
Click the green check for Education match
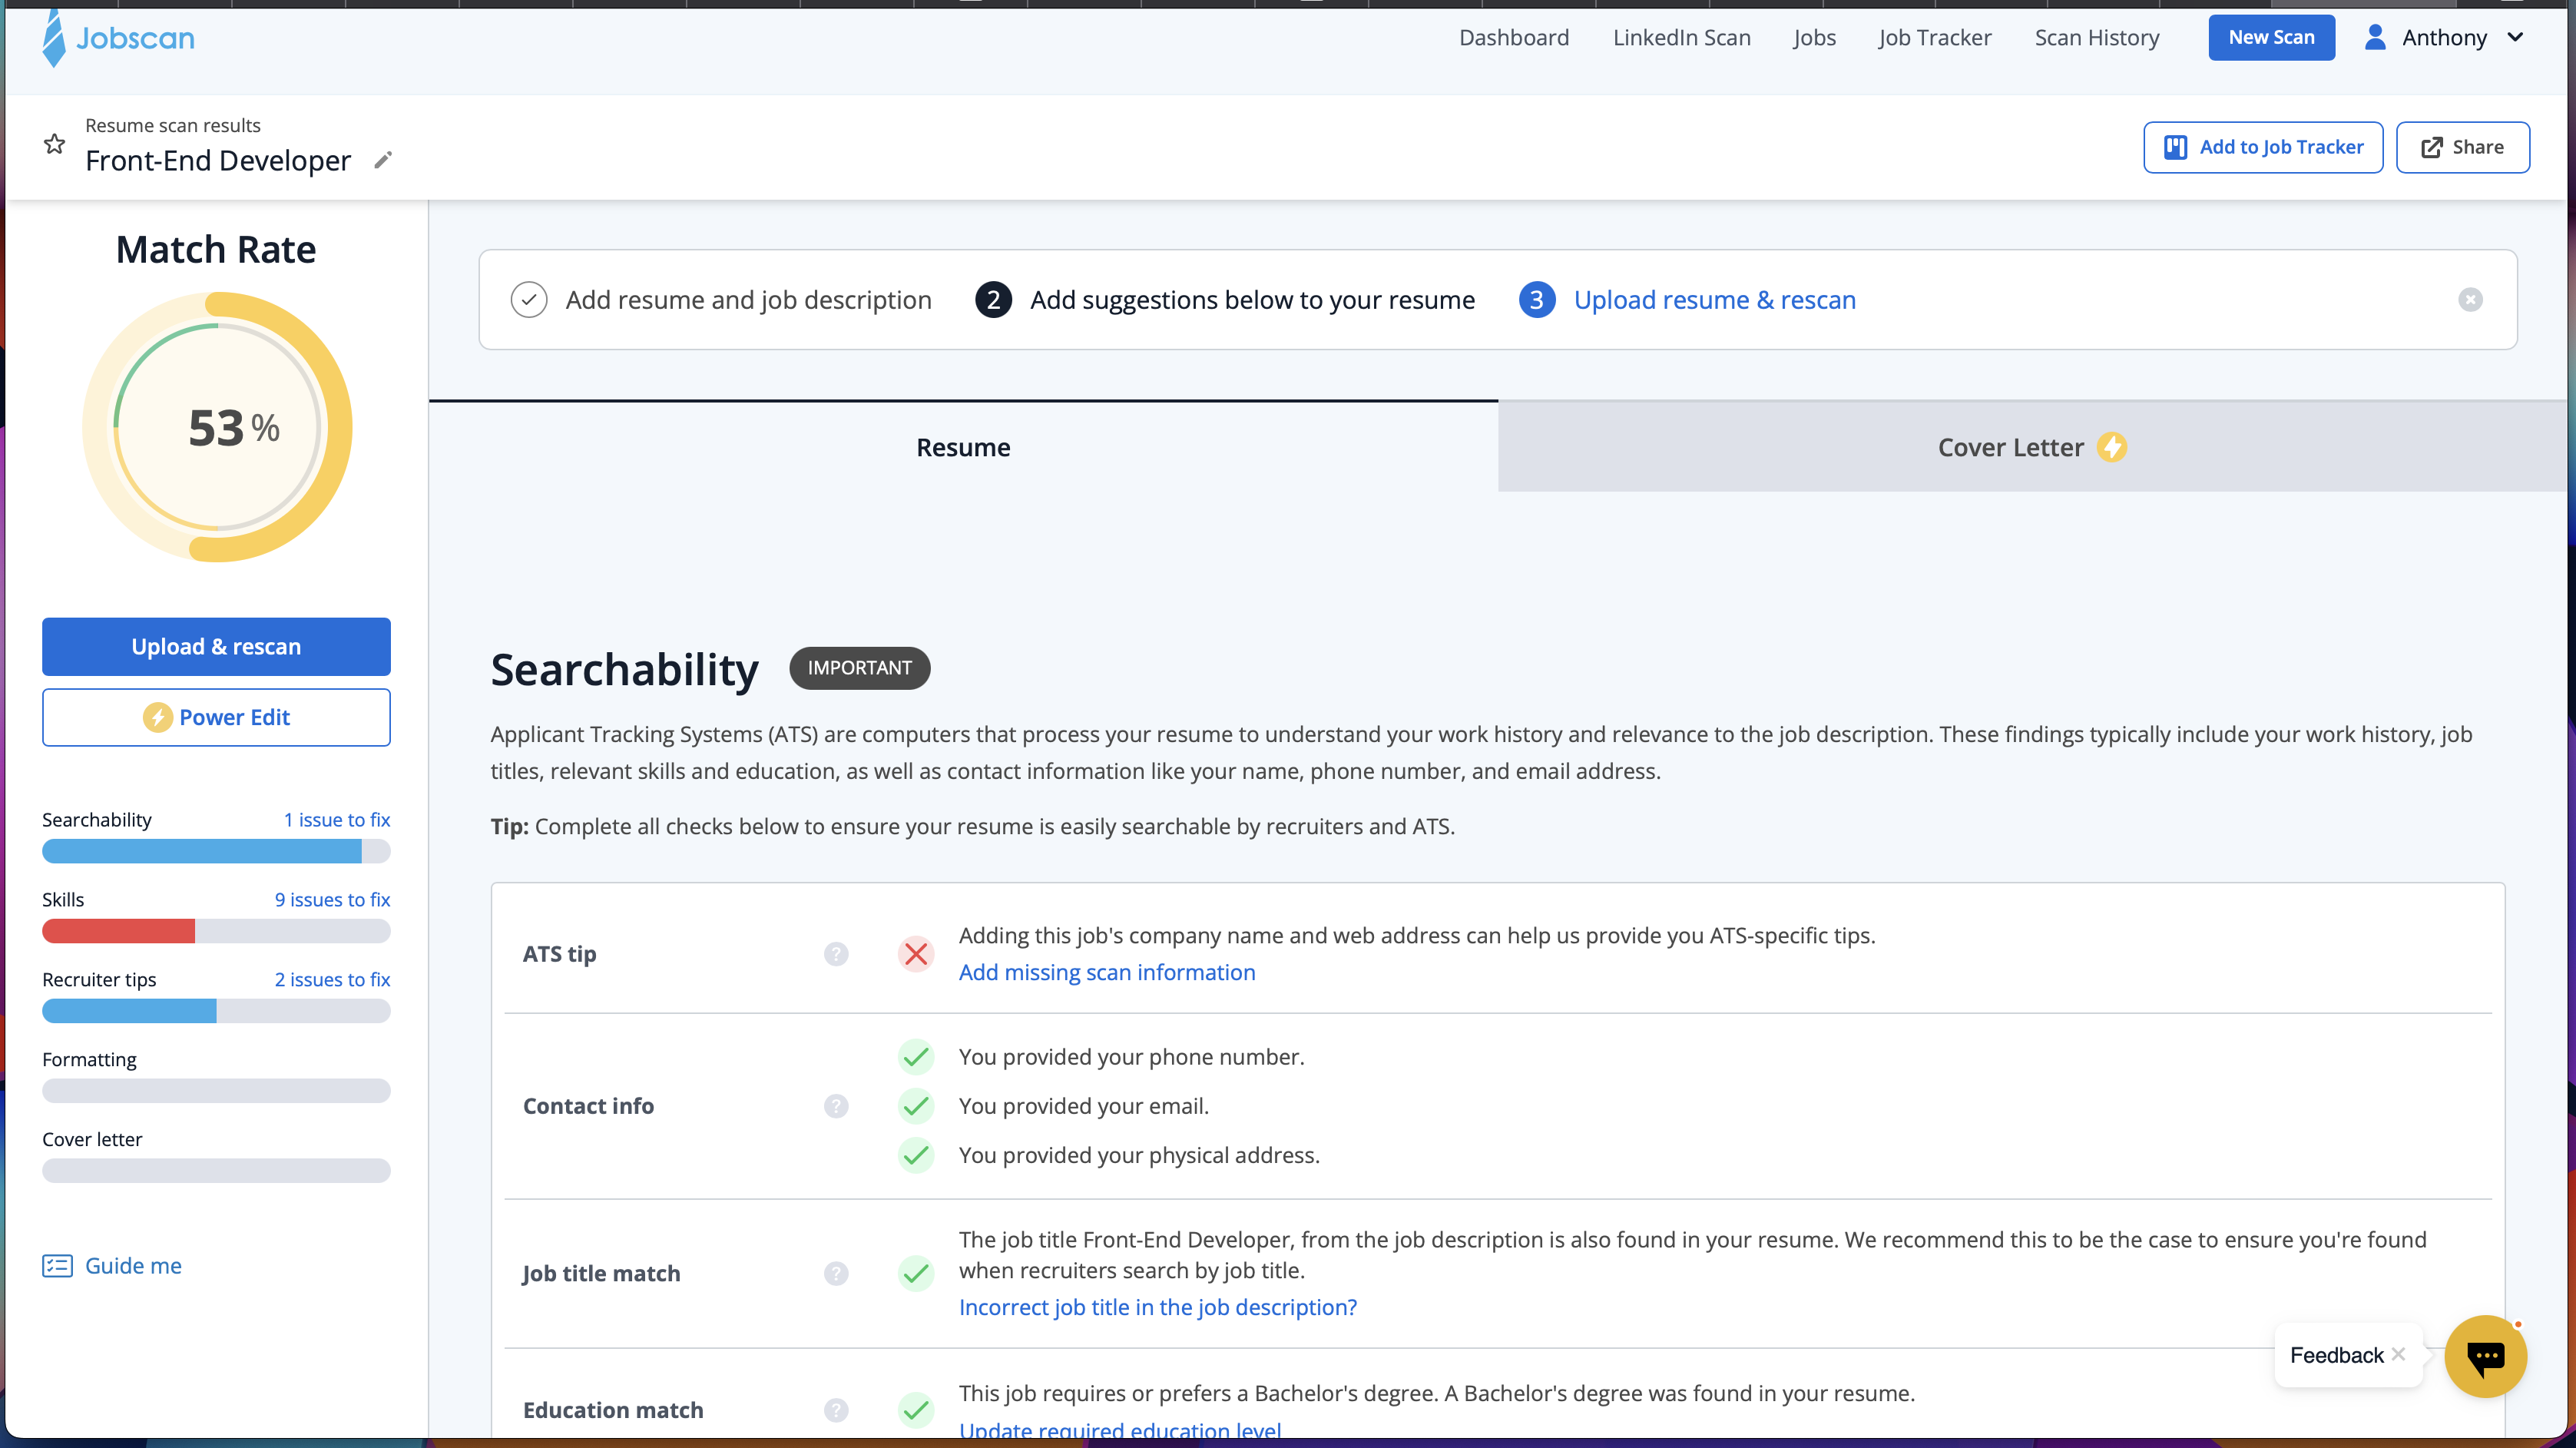coord(916,1410)
